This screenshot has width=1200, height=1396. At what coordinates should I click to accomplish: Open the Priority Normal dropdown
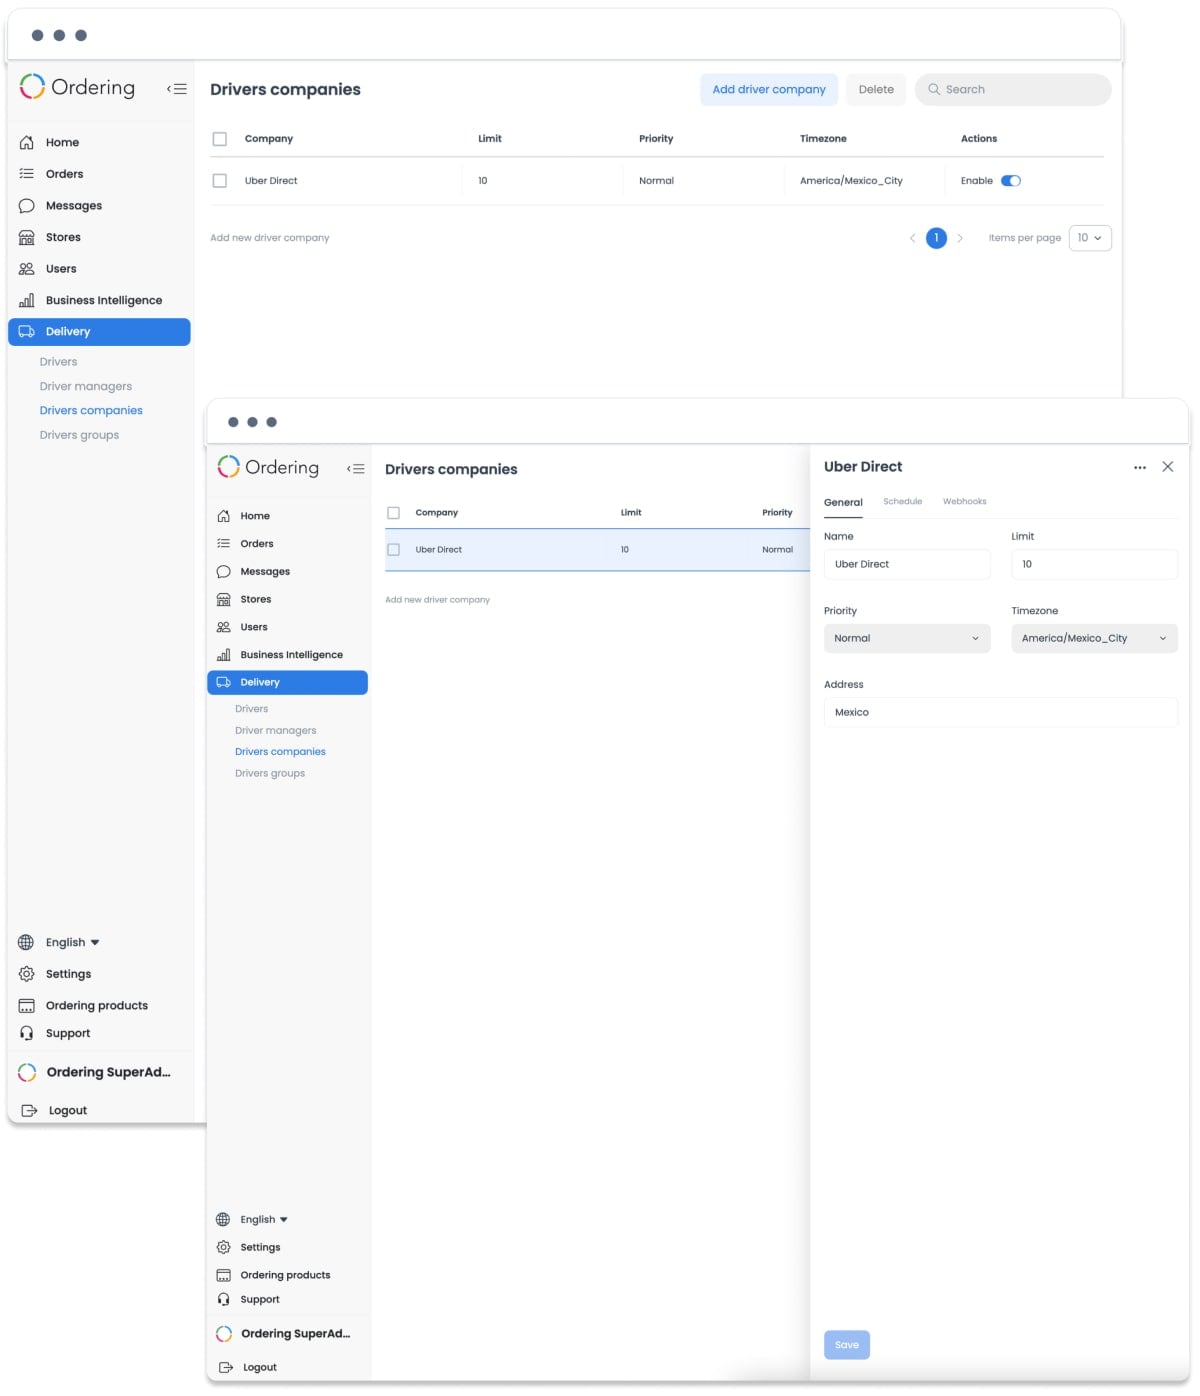907,639
